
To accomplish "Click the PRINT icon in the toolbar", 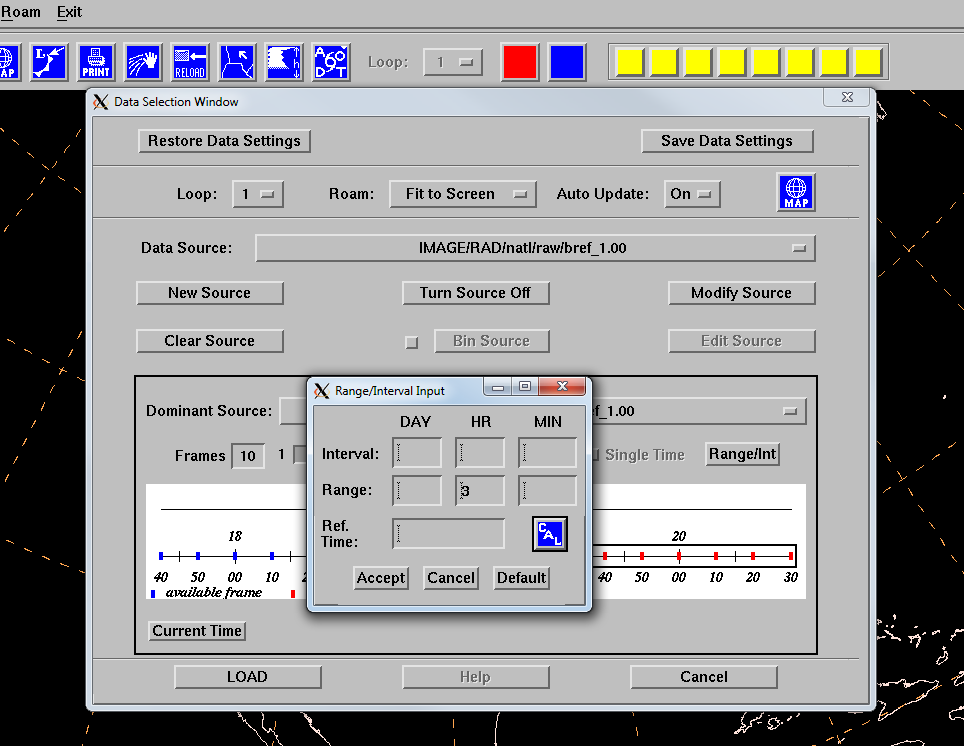I will coord(96,62).
